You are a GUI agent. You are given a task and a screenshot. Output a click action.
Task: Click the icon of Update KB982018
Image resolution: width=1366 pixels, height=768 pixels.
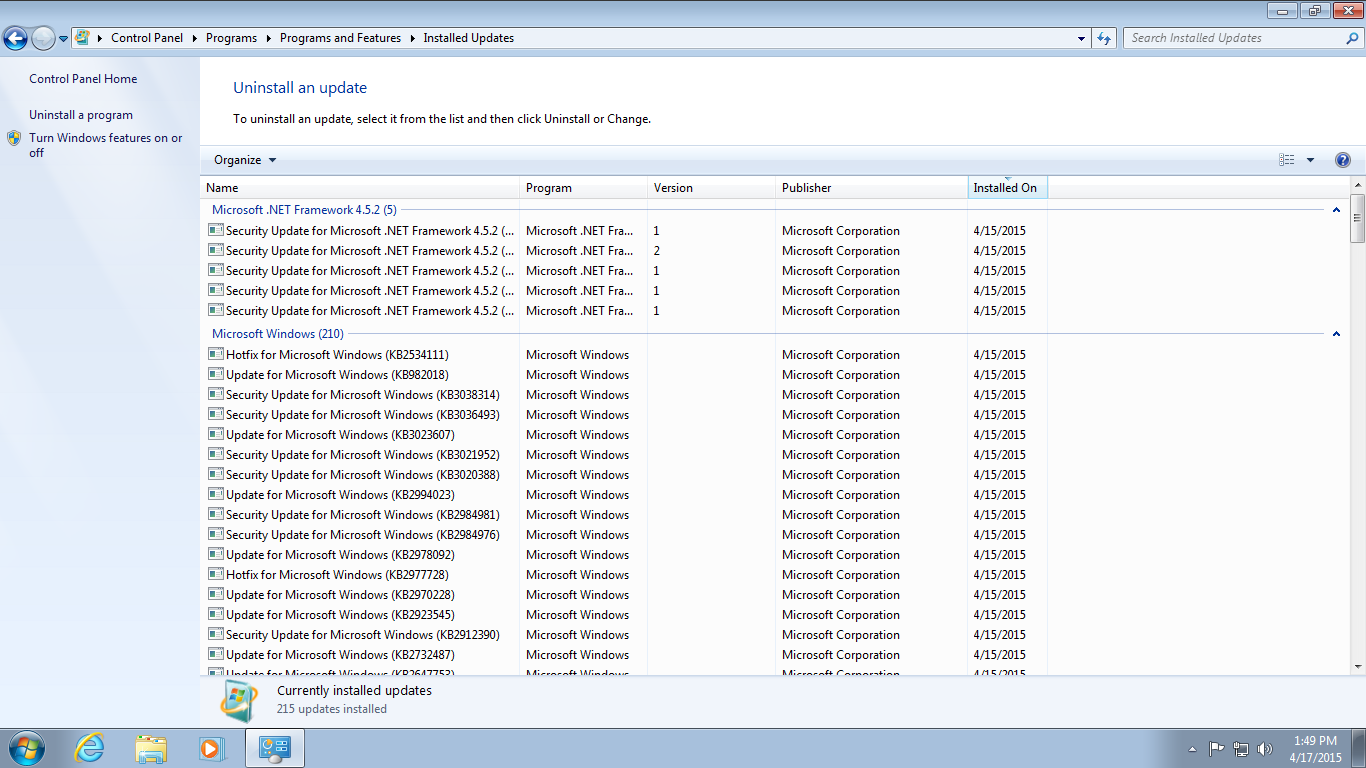point(216,374)
